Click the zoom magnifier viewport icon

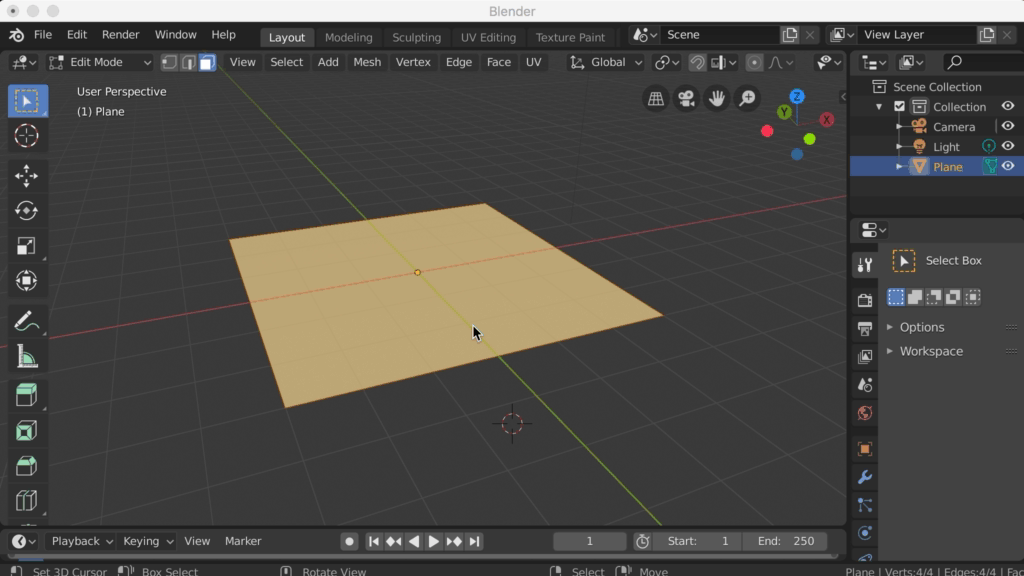(x=747, y=98)
